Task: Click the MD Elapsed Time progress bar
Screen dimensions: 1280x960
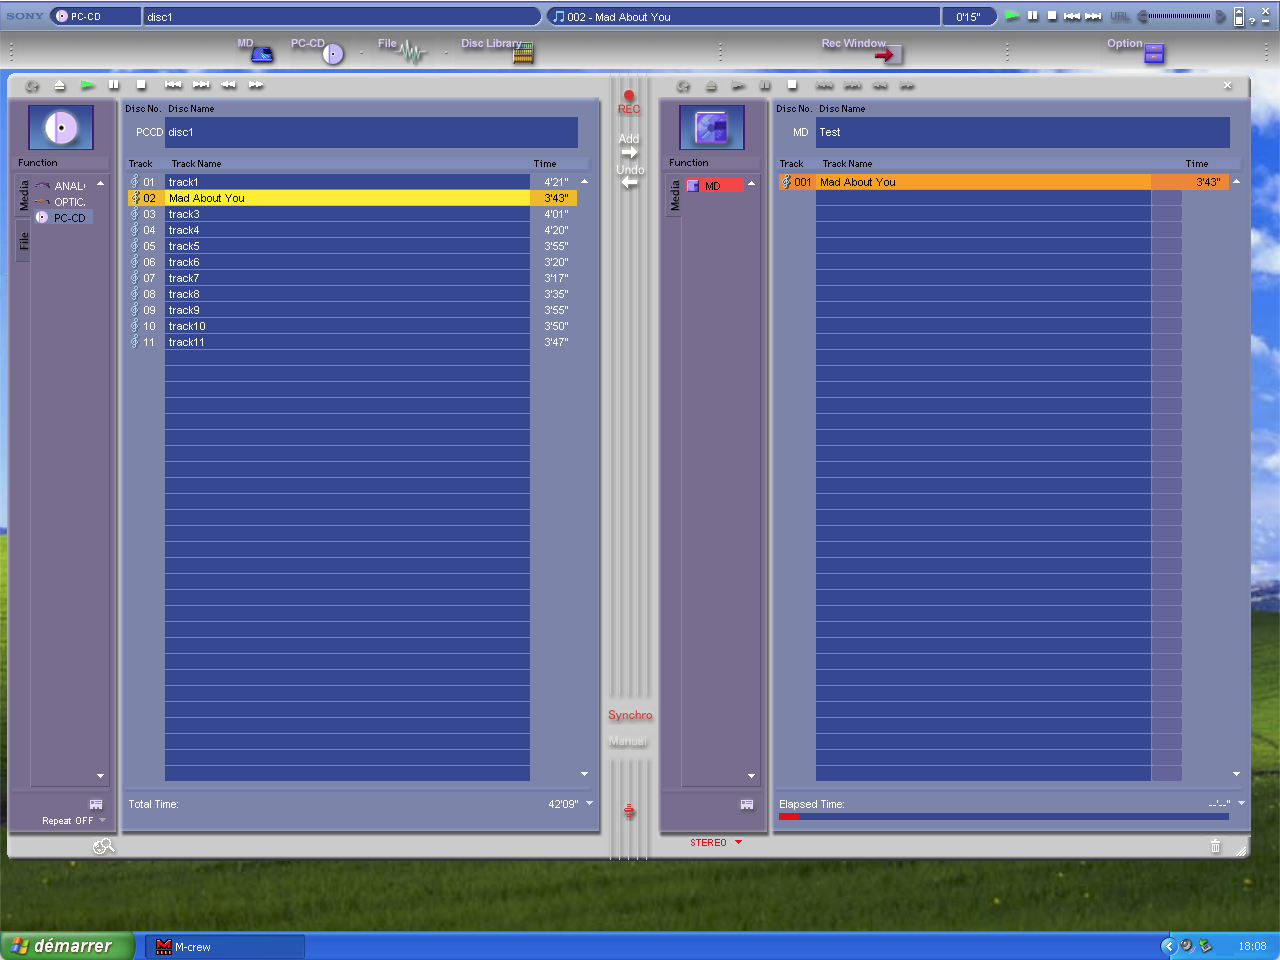Action: pyautogui.click(x=1003, y=817)
